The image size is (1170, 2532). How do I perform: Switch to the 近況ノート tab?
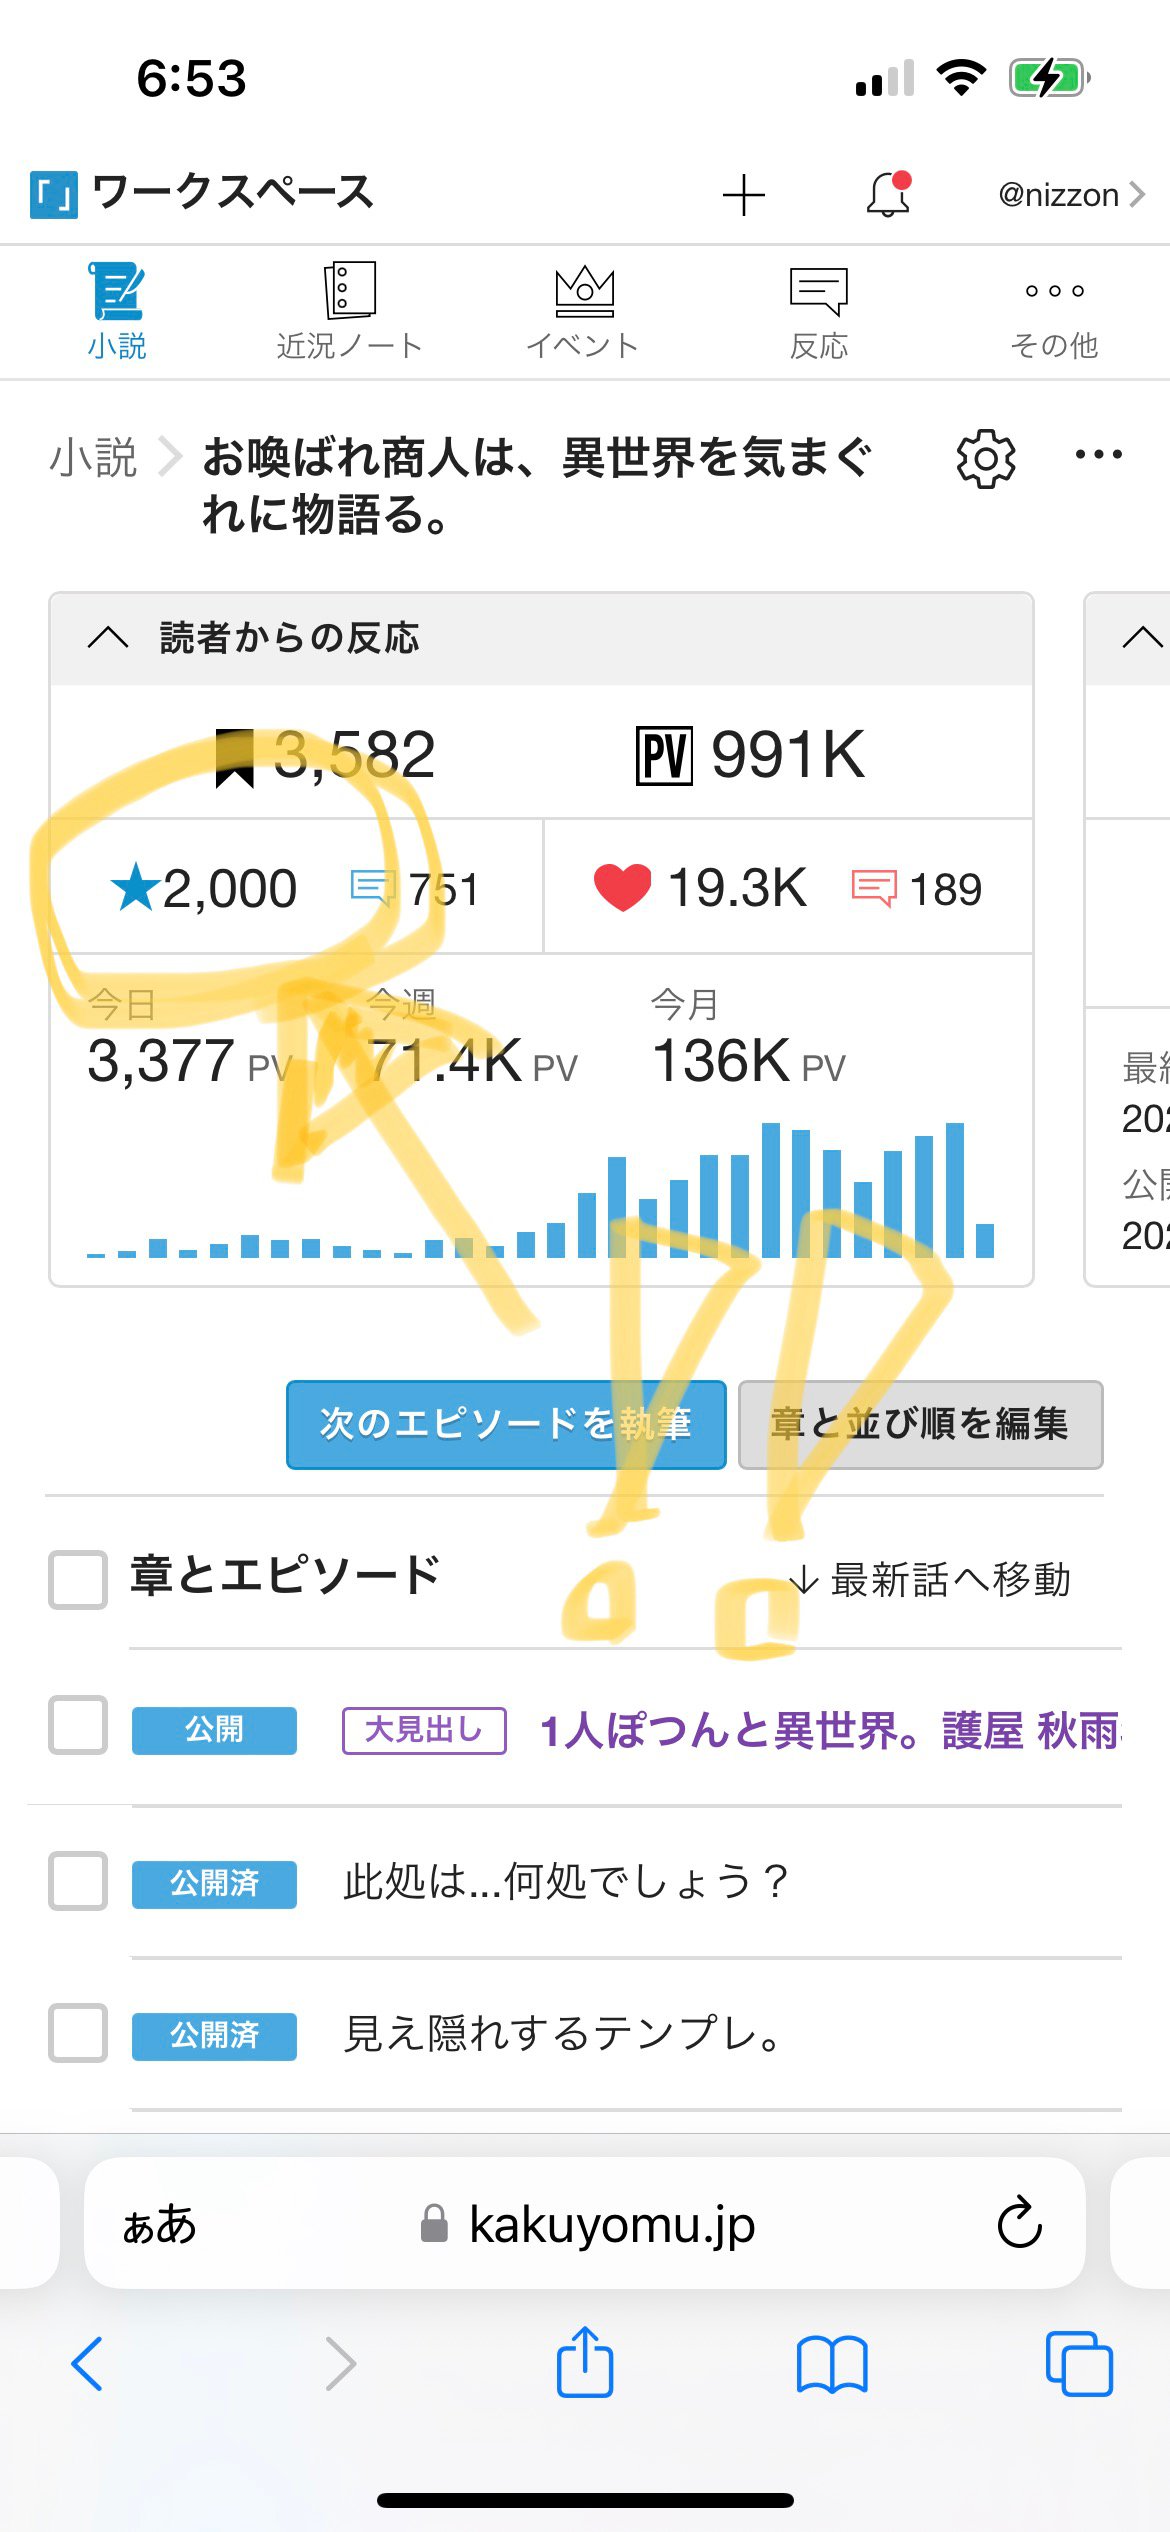point(349,311)
